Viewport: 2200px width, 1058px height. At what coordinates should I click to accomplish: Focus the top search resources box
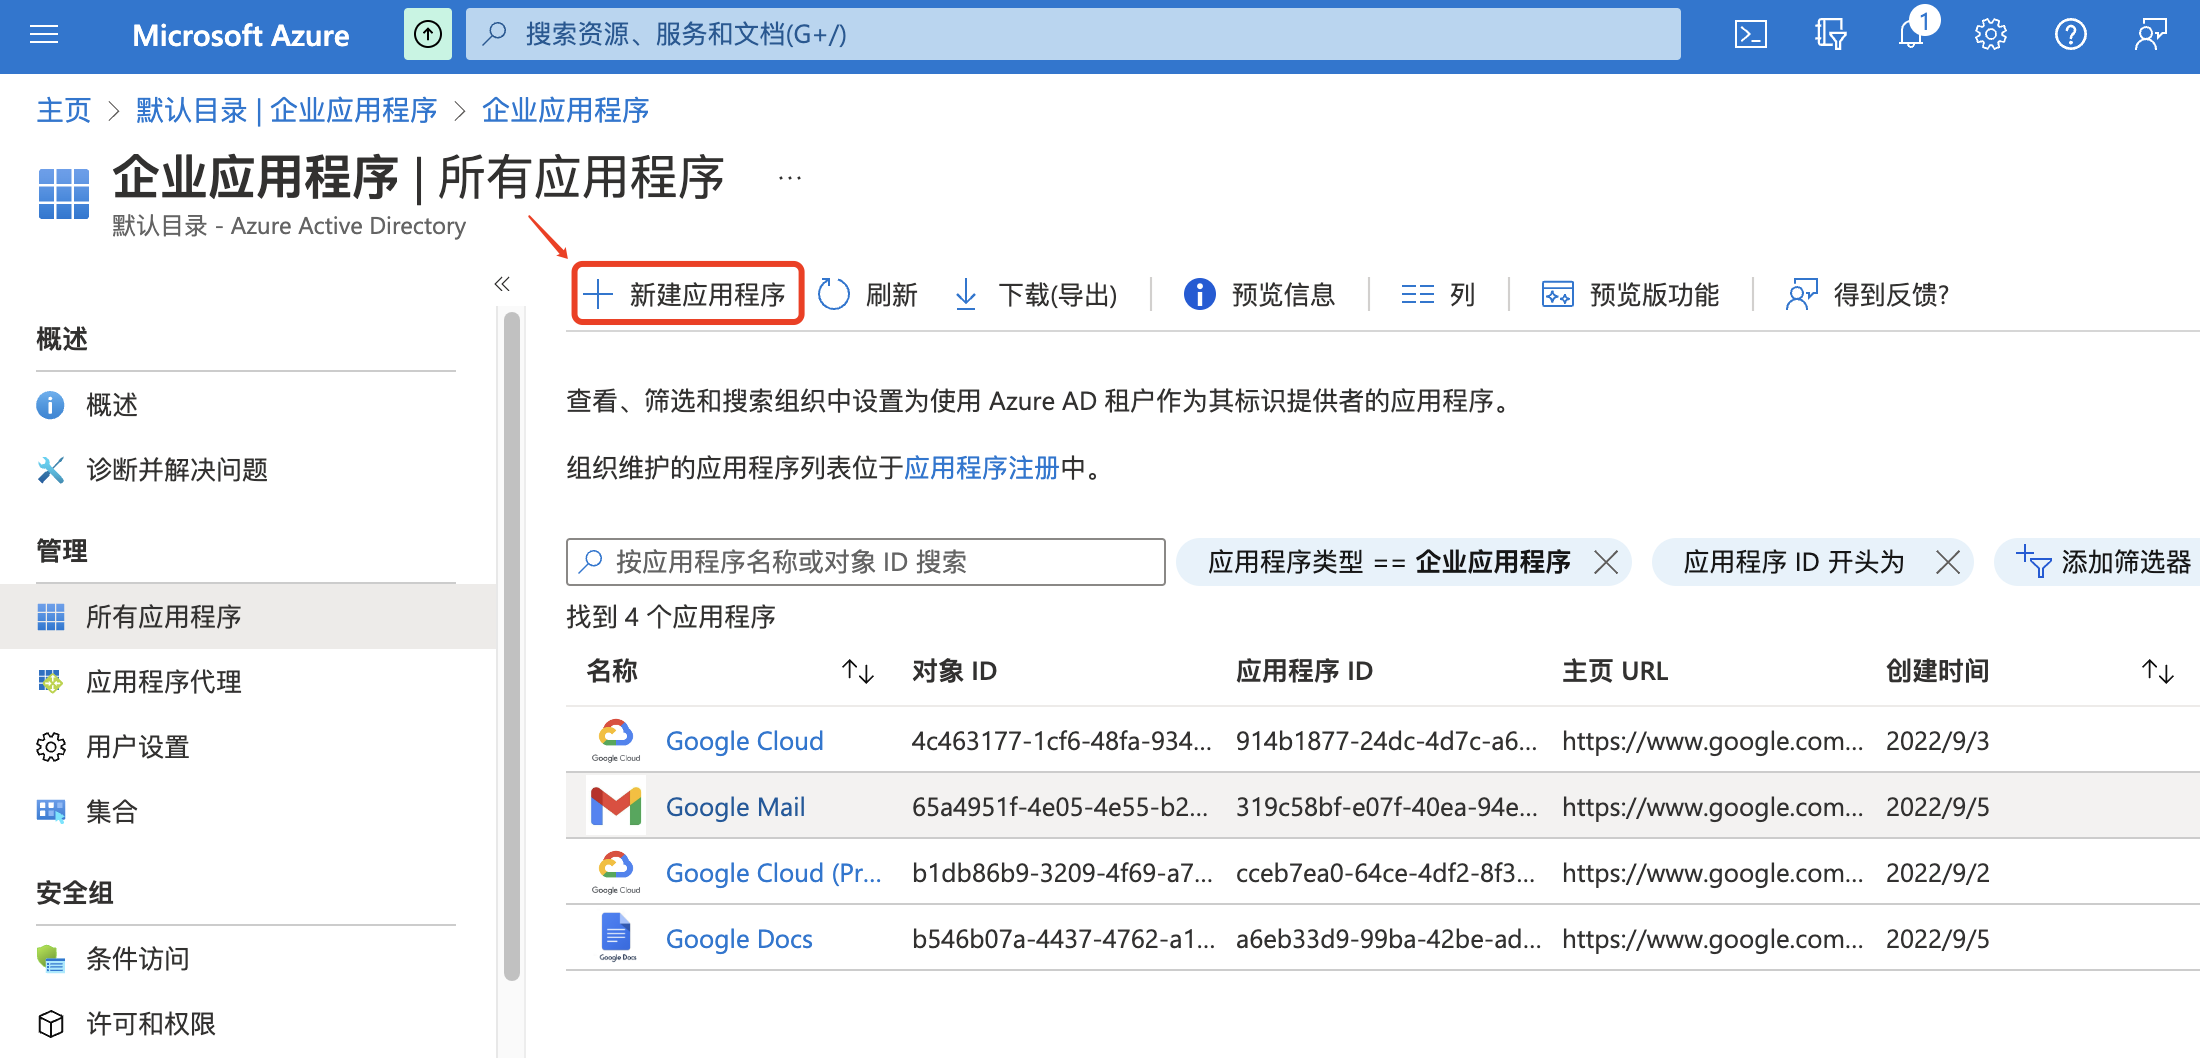tap(1073, 35)
